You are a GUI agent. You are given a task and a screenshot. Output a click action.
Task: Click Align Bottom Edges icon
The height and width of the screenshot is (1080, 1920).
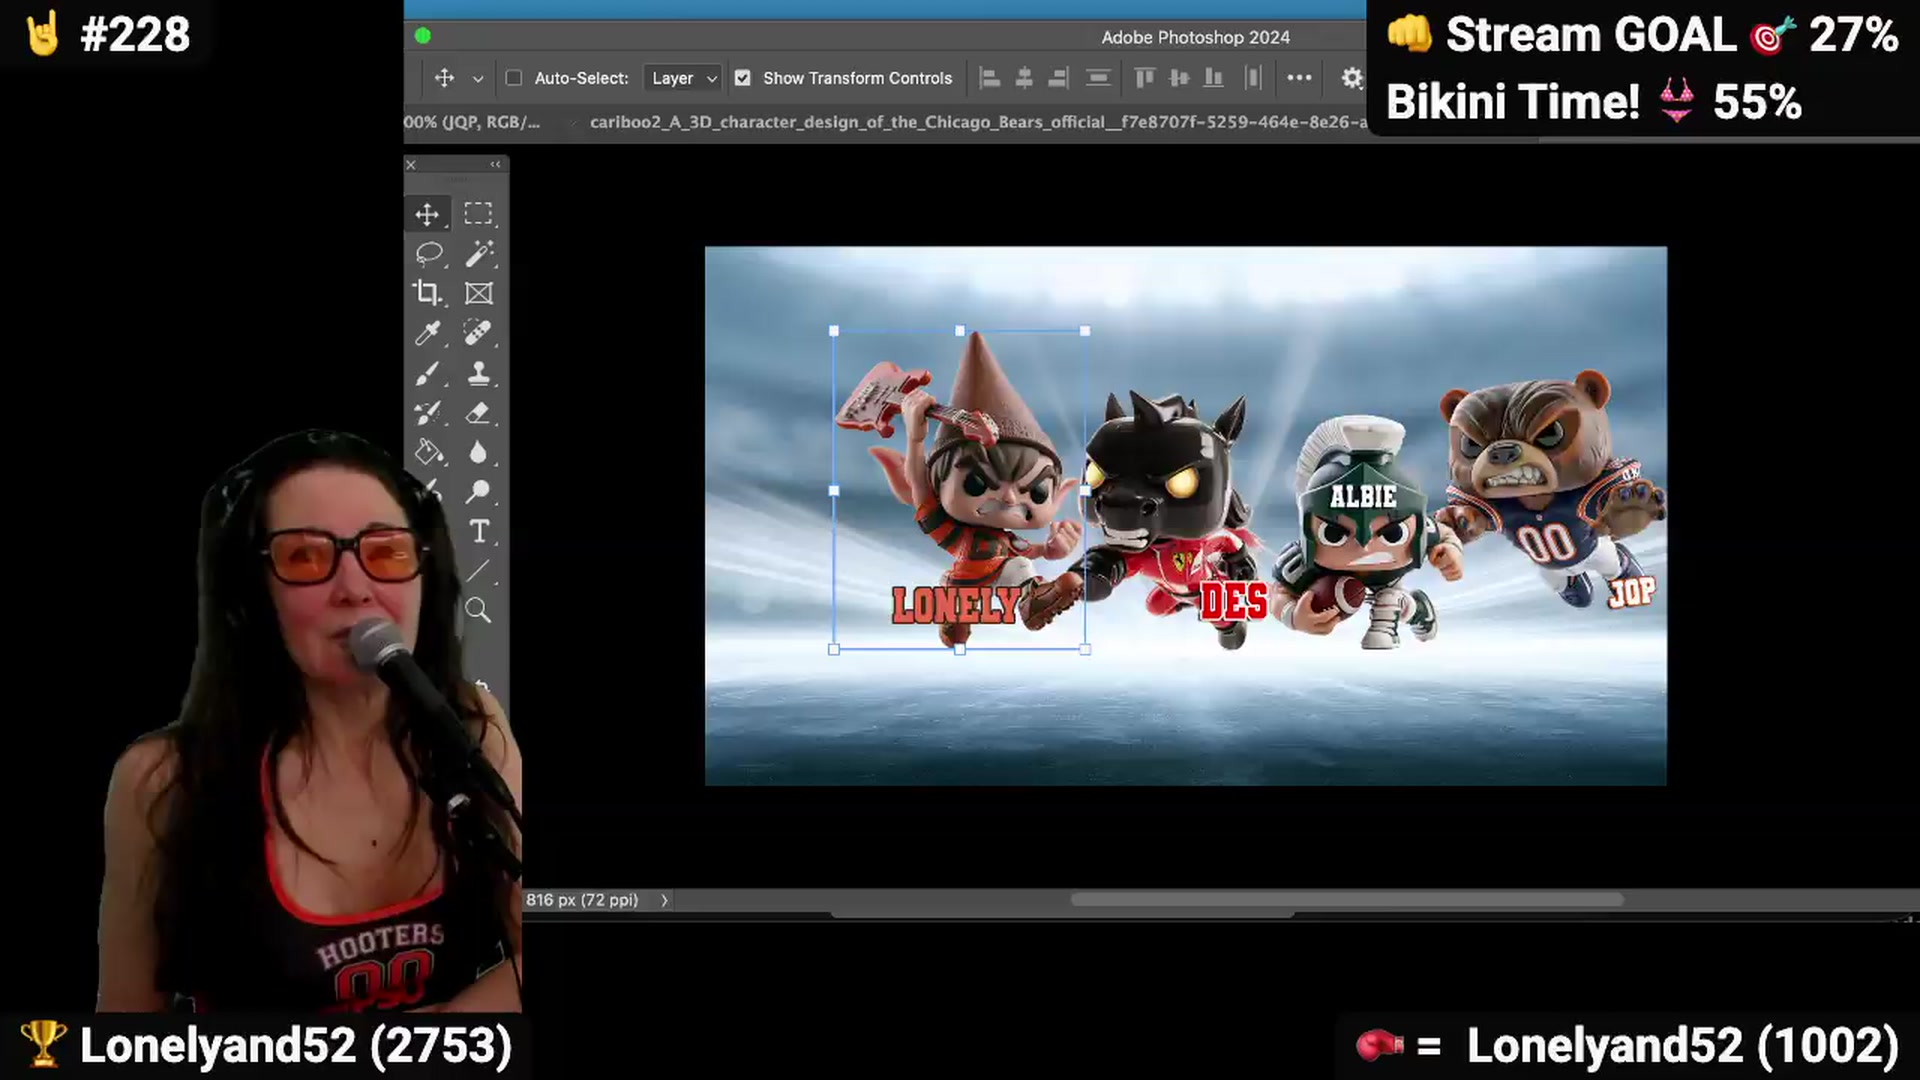[x=1214, y=78]
